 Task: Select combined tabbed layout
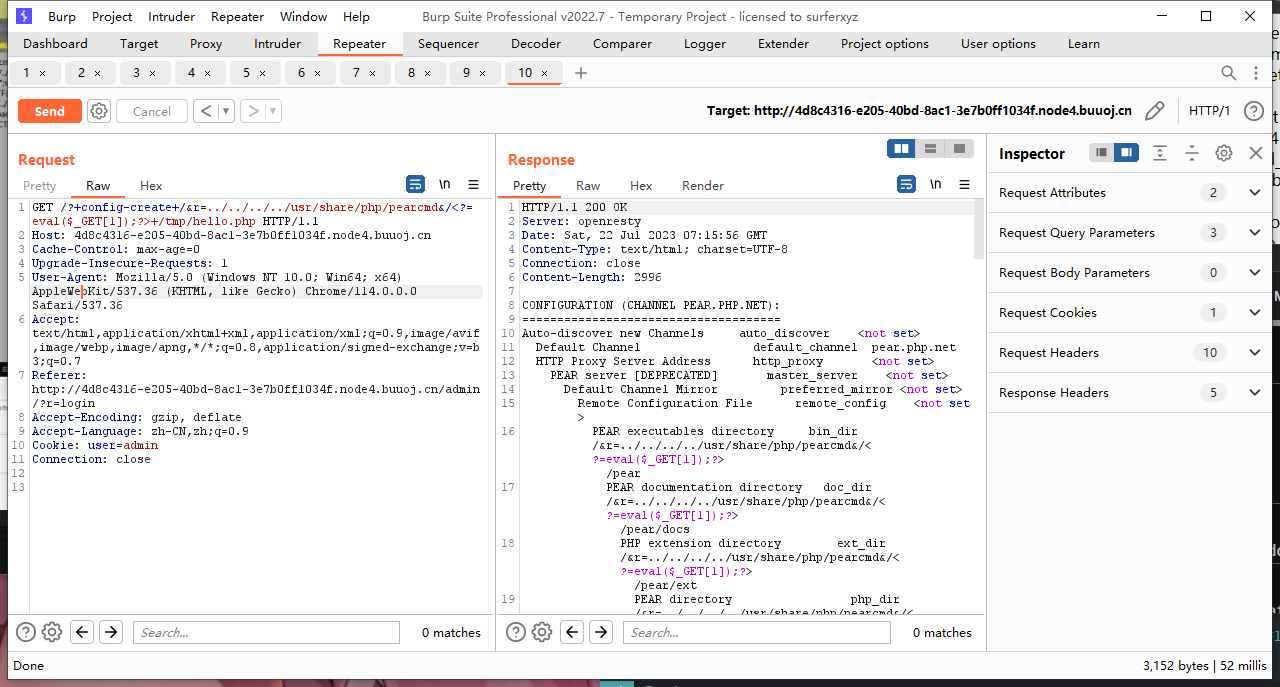click(959, 148)
